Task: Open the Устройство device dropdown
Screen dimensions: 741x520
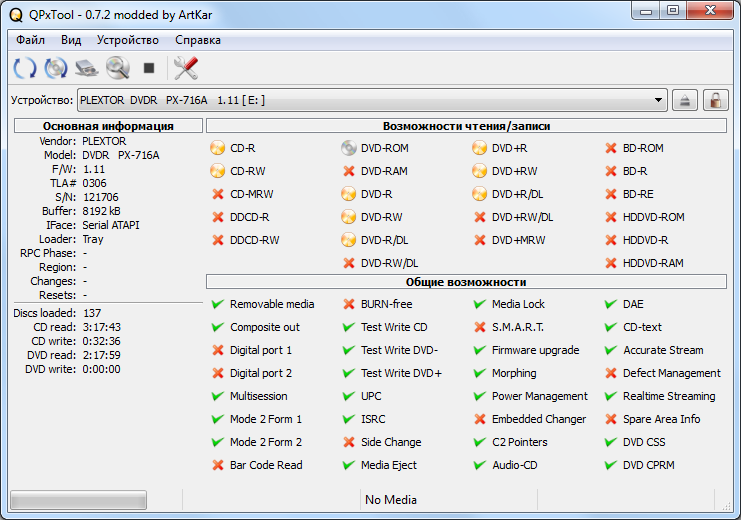Action: point(372,100)
